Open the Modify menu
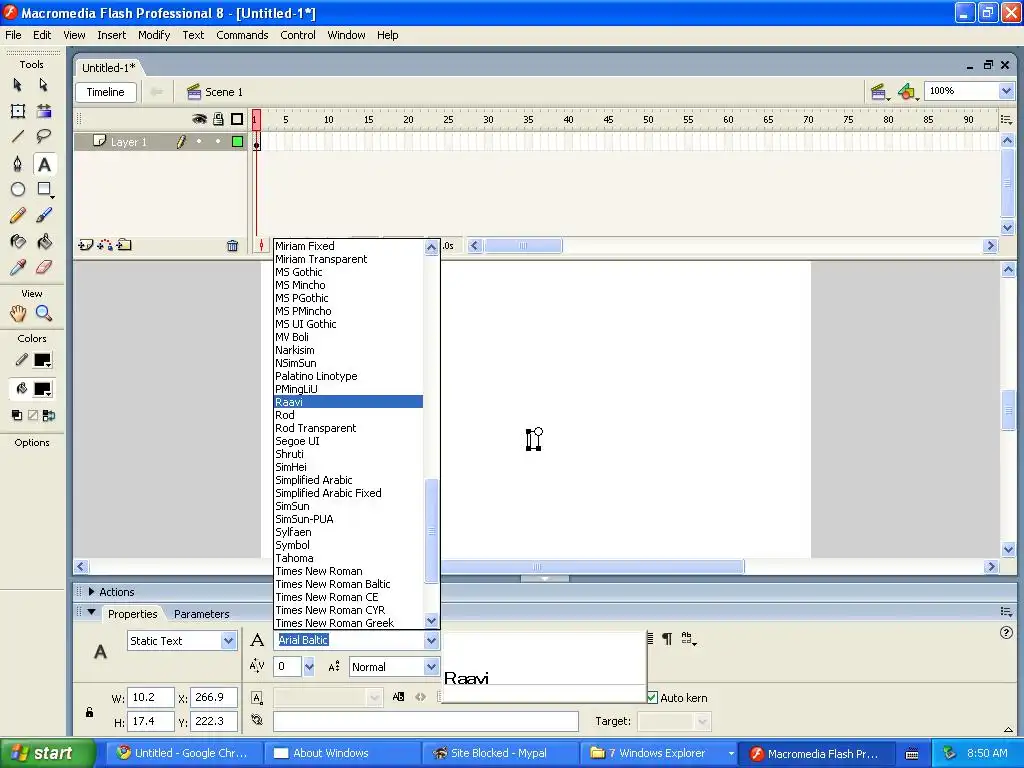Image resolution: width=1024 pixels, height=768 pixels. click(154, 35)
